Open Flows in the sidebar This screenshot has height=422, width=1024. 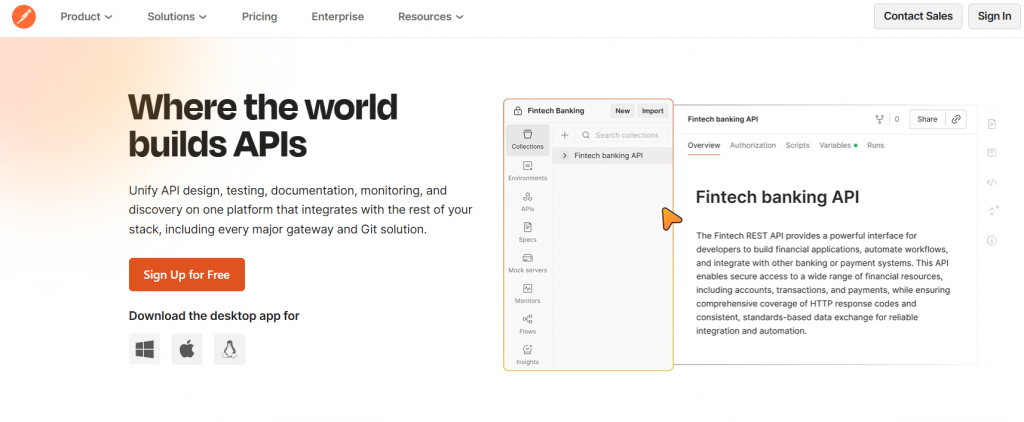pyautogui.click(x=528, y=325)
